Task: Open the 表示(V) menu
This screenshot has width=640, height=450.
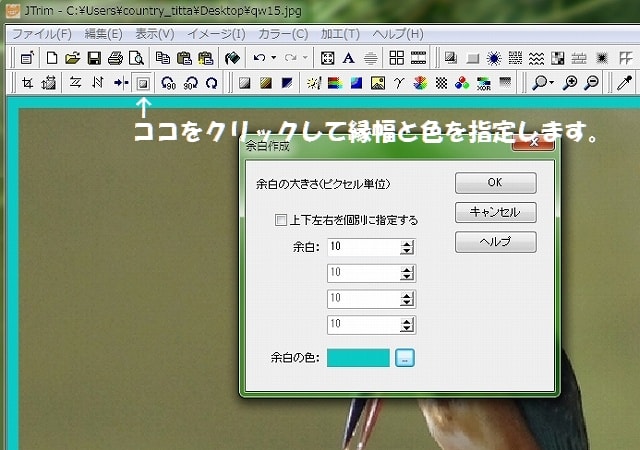Action: [155, 34]
